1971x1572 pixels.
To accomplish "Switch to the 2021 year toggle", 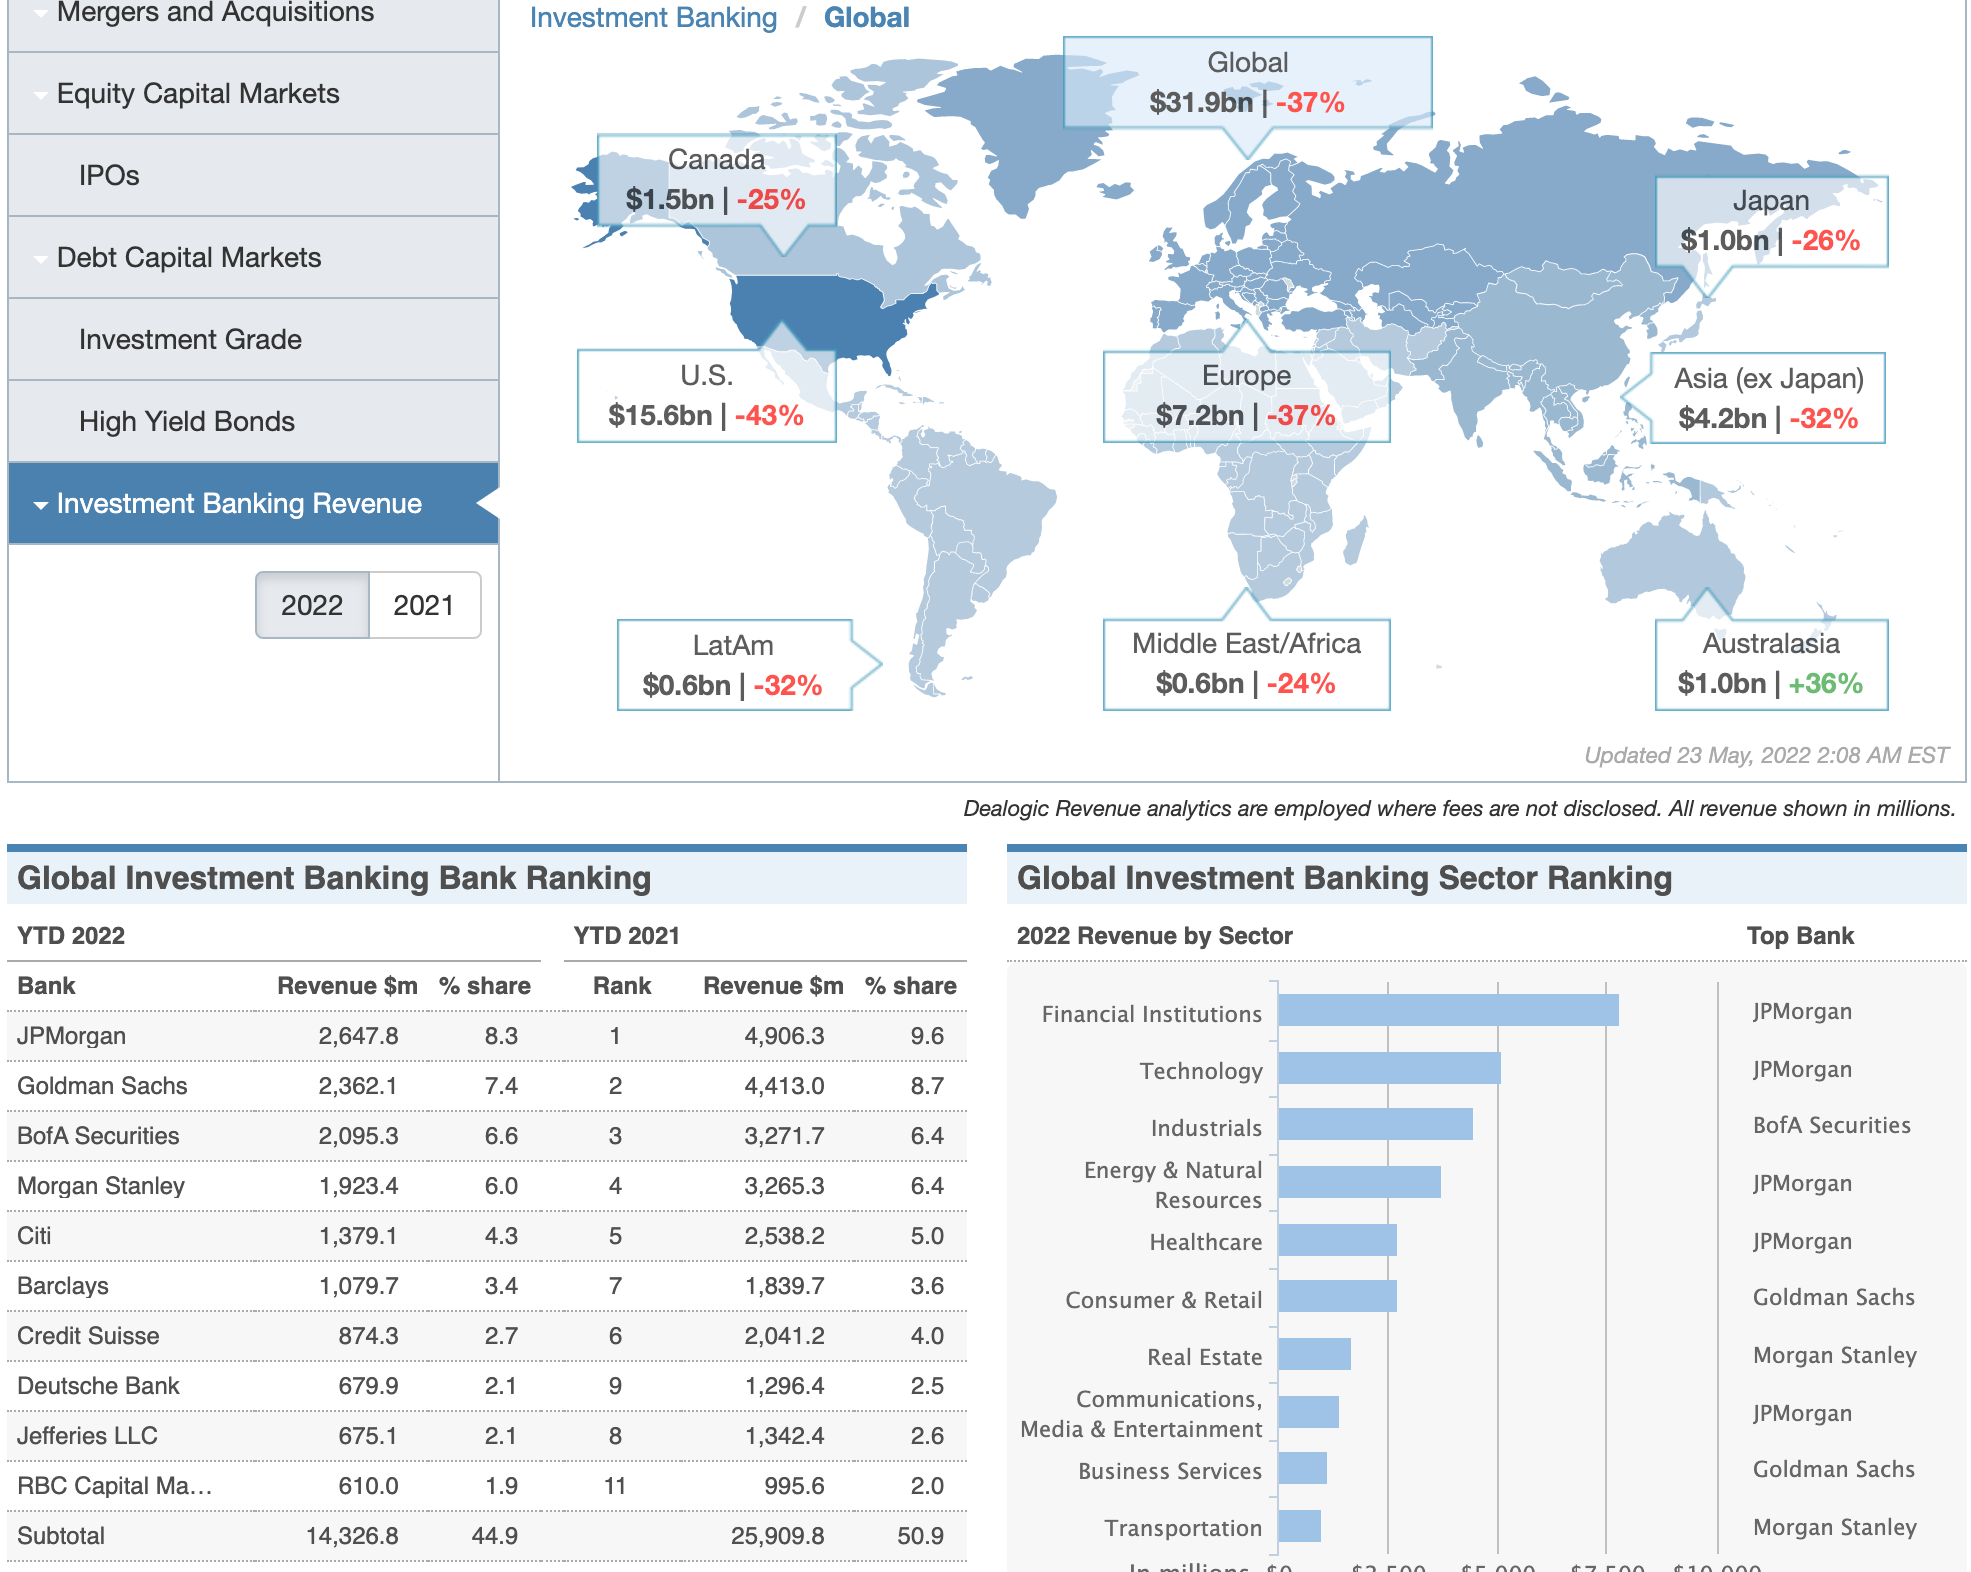I will [x=424, y=605].
